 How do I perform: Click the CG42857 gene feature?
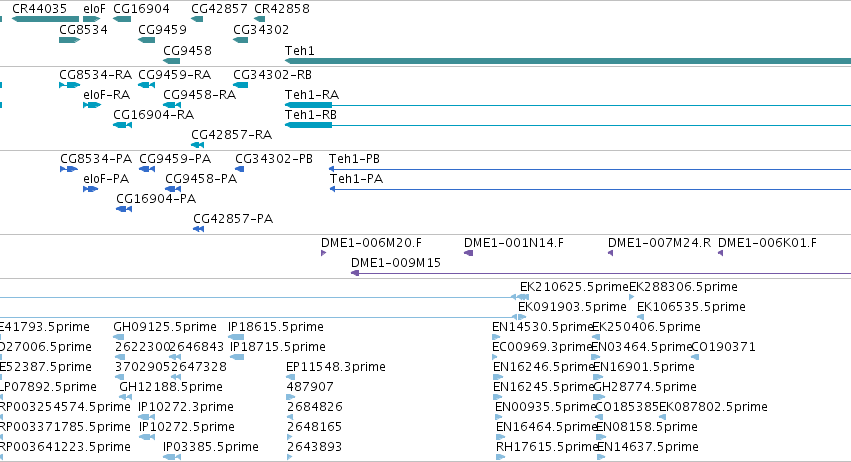tap(197, 19)
